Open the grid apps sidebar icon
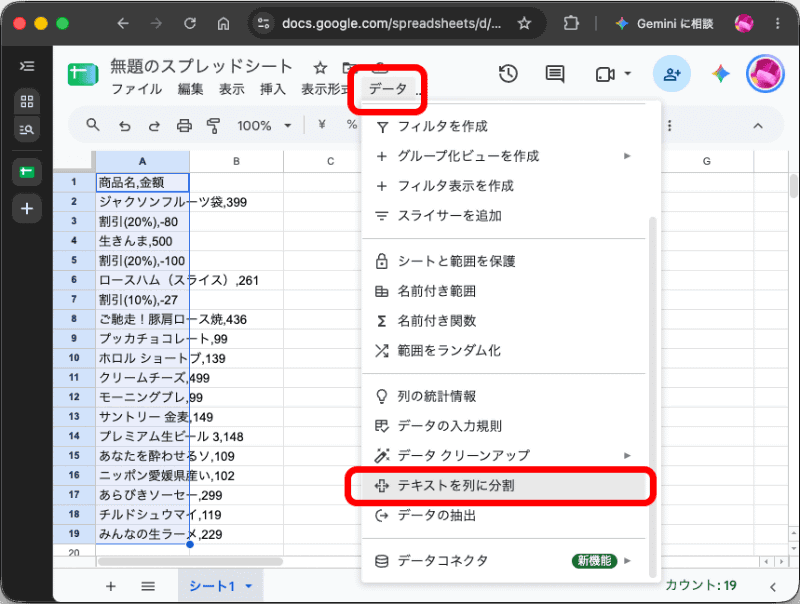 pyautogui.click(x=27, y=102)
